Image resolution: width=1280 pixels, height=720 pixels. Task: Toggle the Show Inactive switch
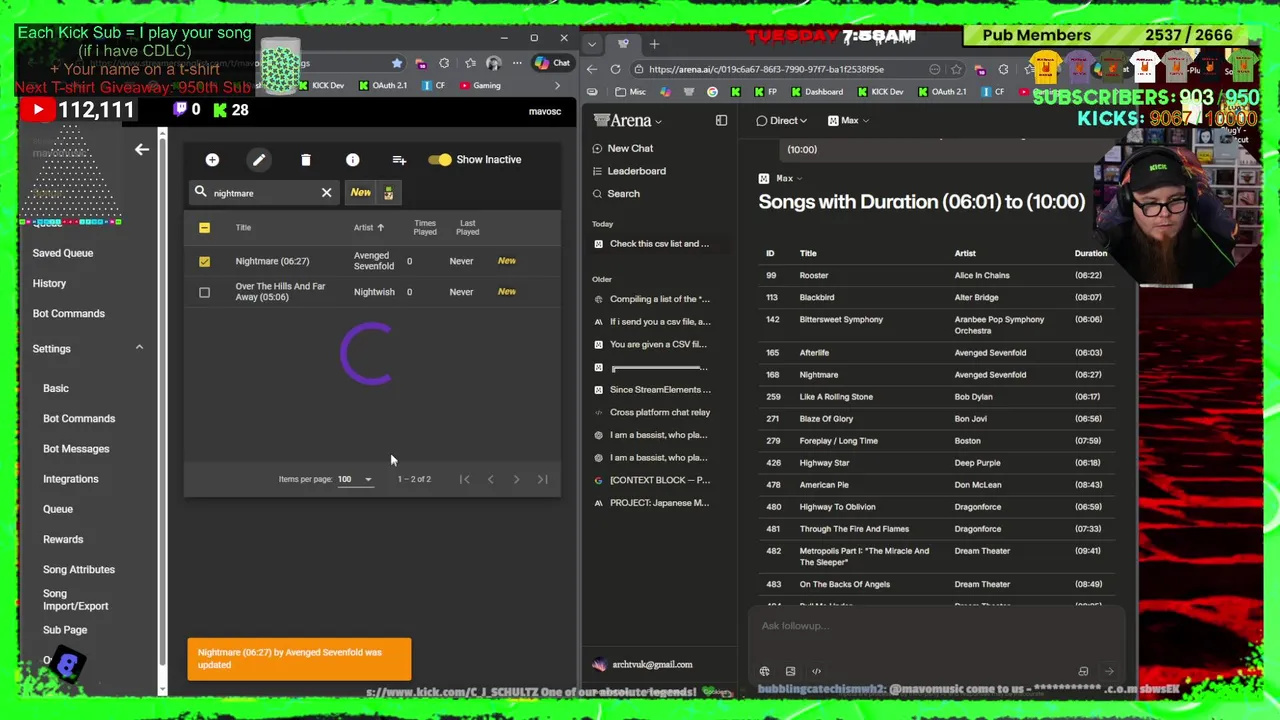click(x=439, y=160)
